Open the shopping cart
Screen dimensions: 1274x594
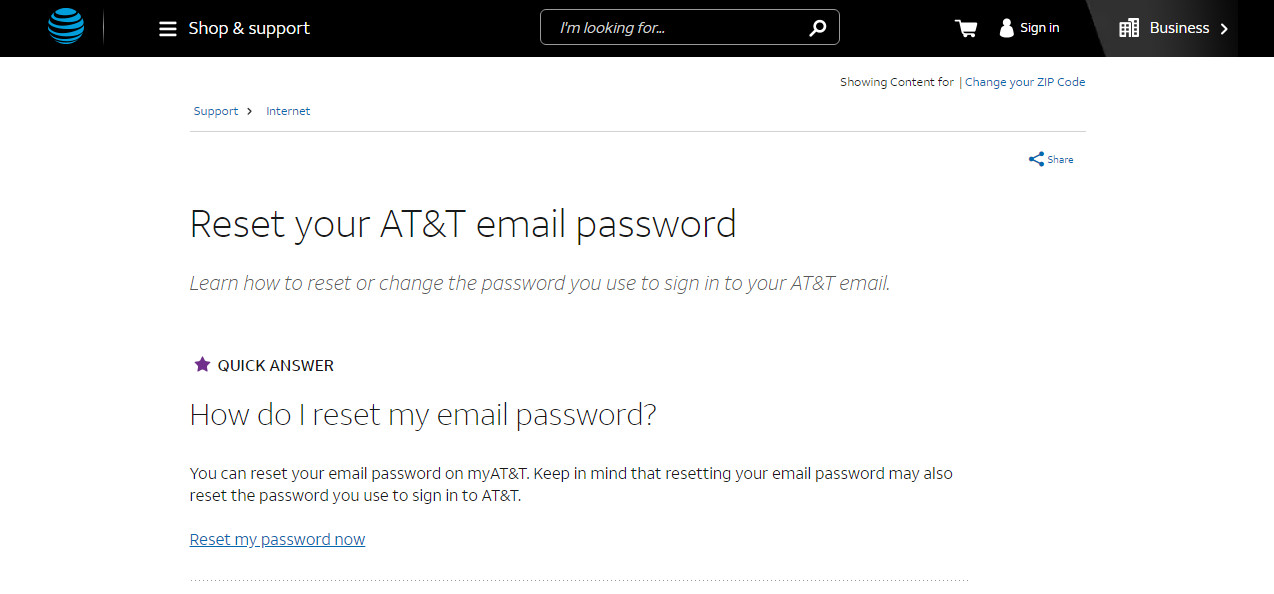(965, 28)
